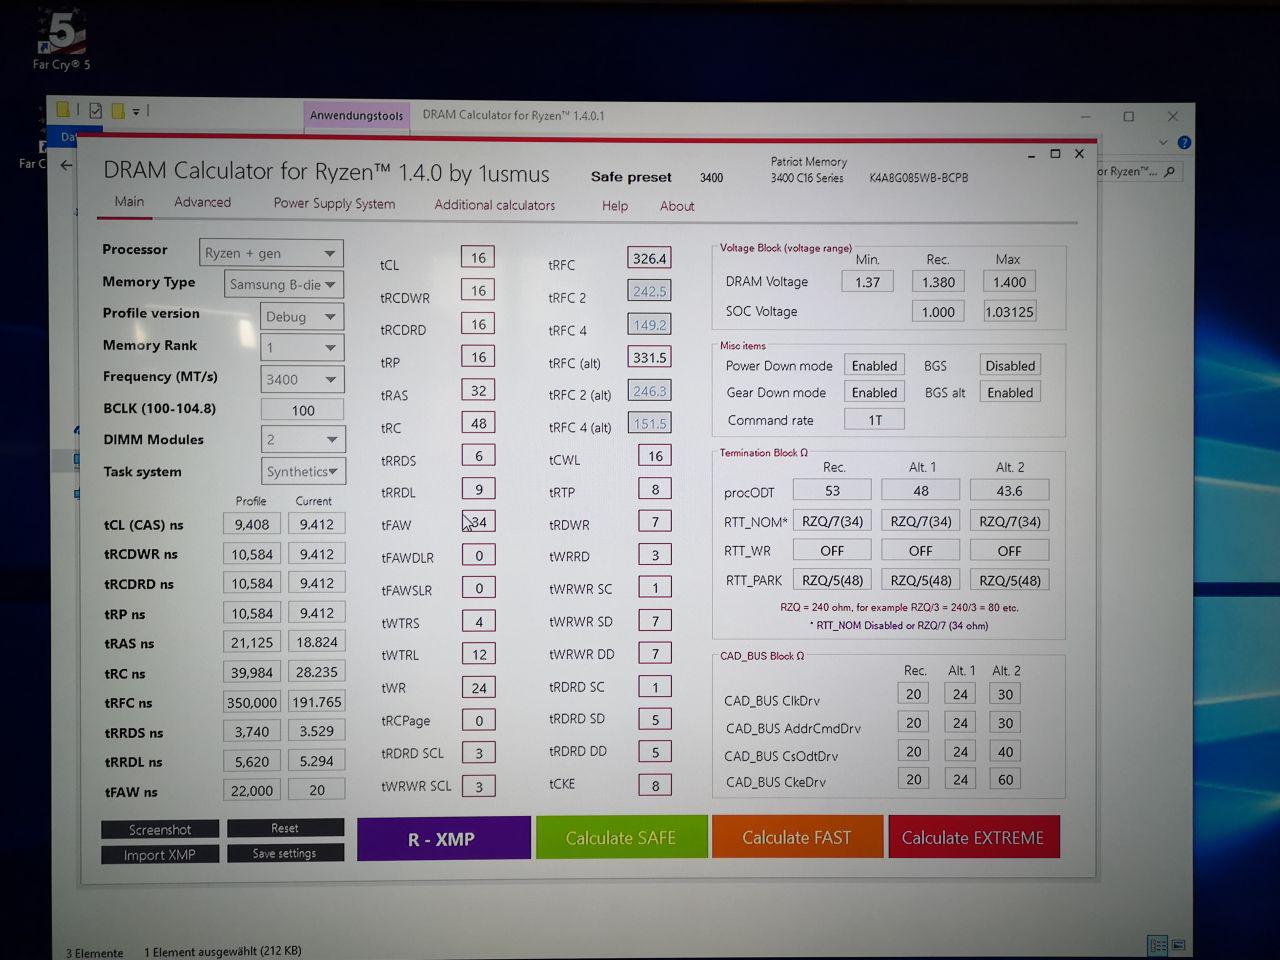The height and width of the screenshot is (960, 1280).
Task: Open the Help tab
Action: point(615,205)
